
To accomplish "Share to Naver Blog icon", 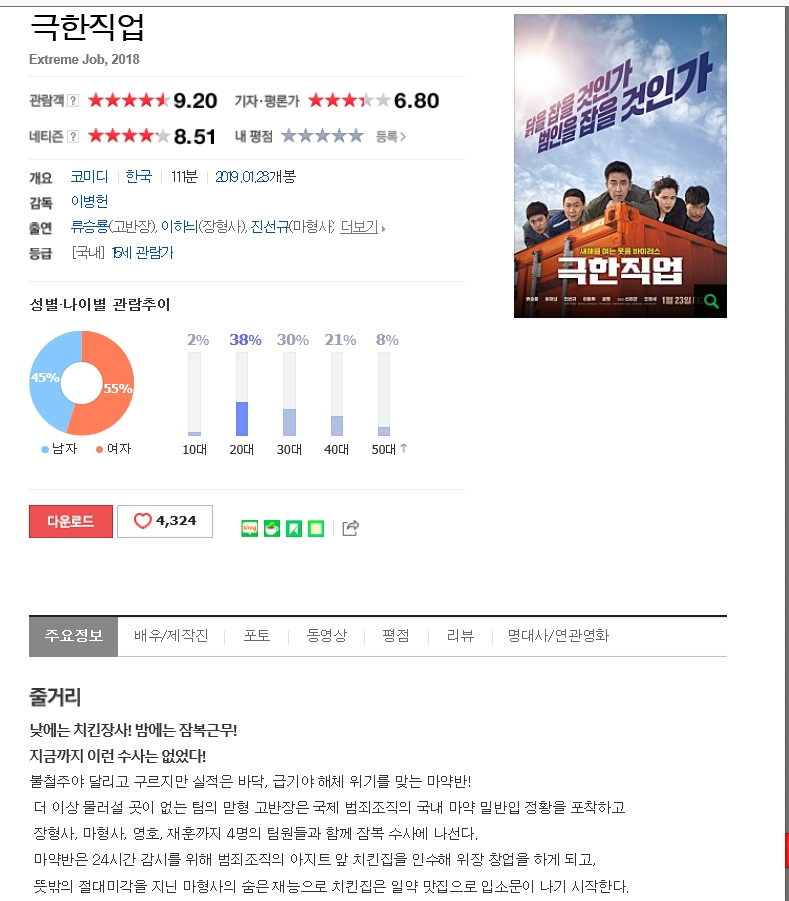I will pyautogui.click(x=249, y=528).
